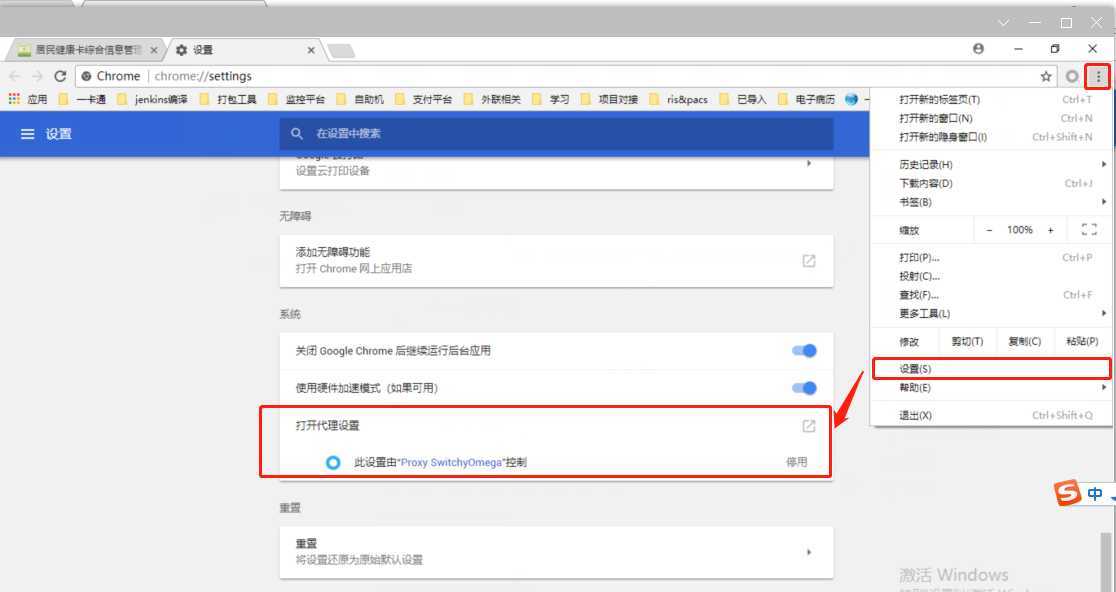Image resolution: width=1116 pixels, height=592 pixels.
Task: Click 复制(C) in the edit row
Action: 1024,342
